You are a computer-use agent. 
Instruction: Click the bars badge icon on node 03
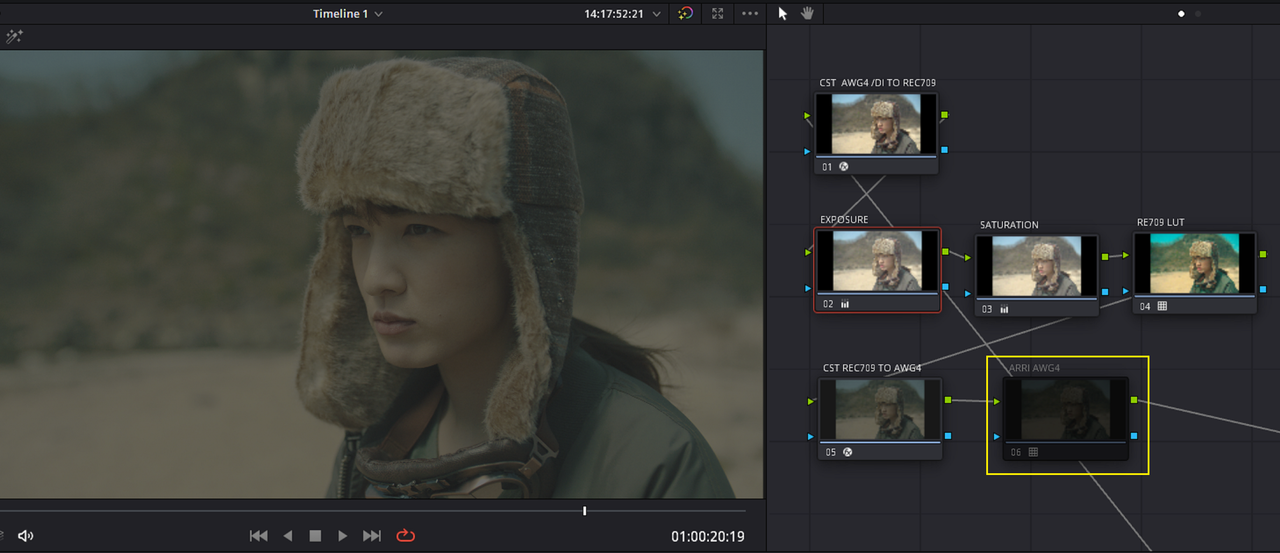(x=1004, y=309)
